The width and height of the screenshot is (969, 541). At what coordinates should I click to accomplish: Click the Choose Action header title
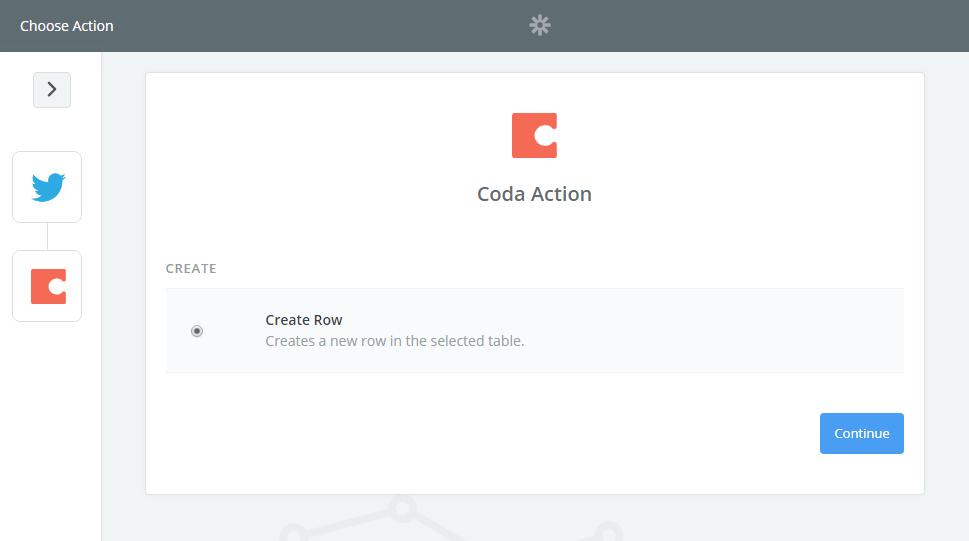[x=67, y=26]
